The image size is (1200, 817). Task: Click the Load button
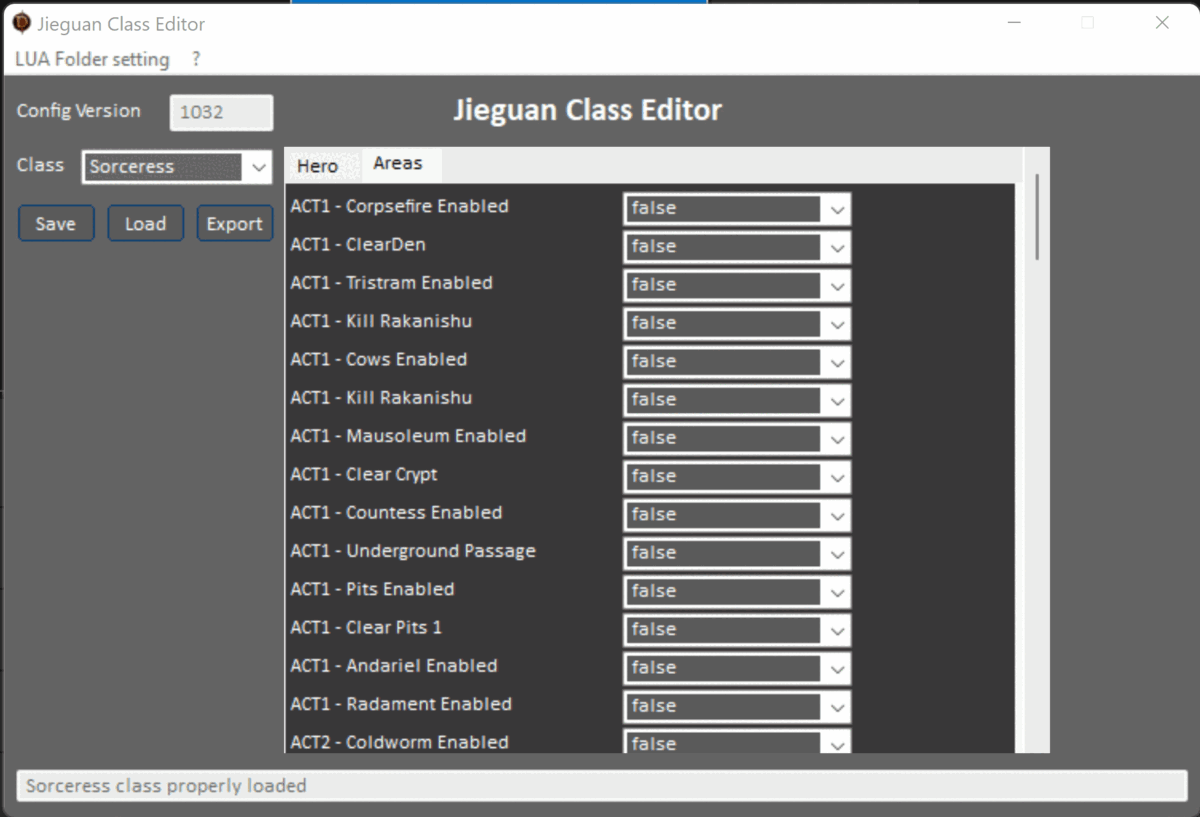145,224
